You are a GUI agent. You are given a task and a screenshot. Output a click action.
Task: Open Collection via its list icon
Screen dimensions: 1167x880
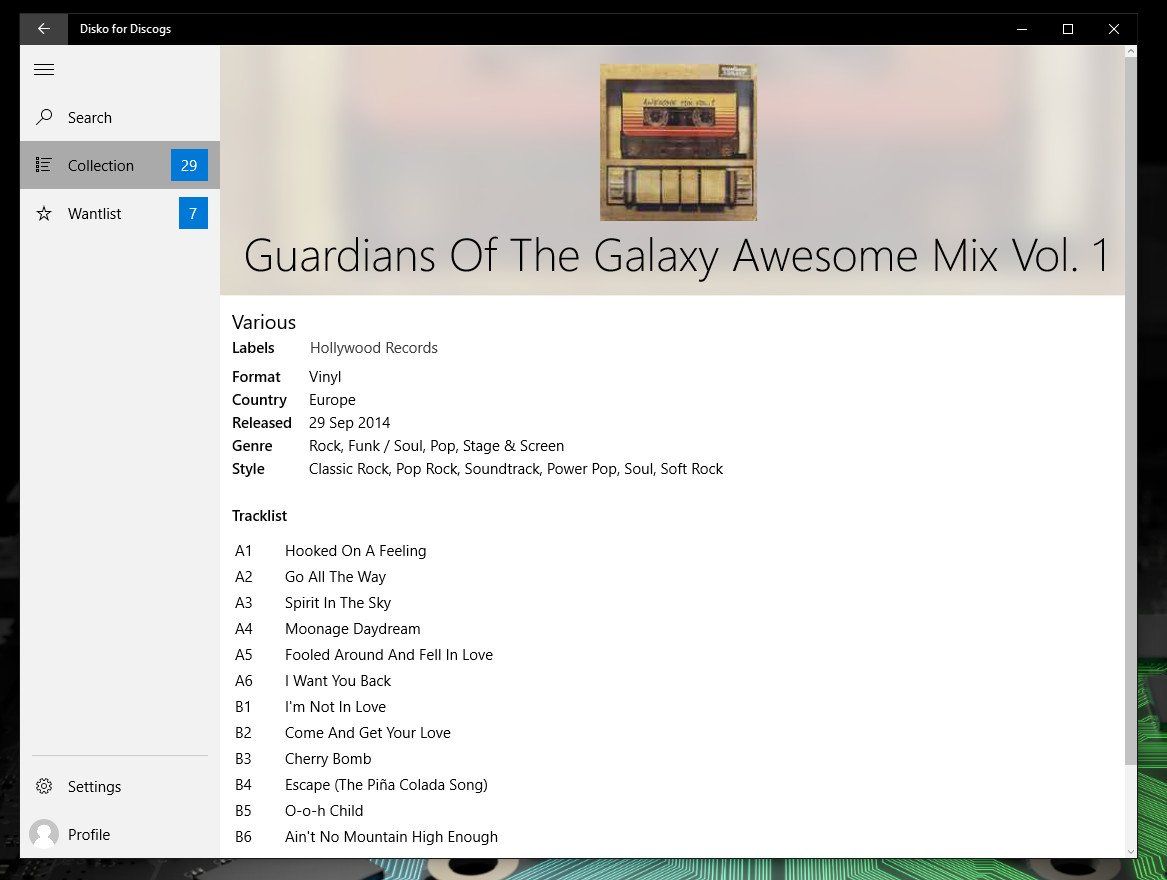[44, 165]
